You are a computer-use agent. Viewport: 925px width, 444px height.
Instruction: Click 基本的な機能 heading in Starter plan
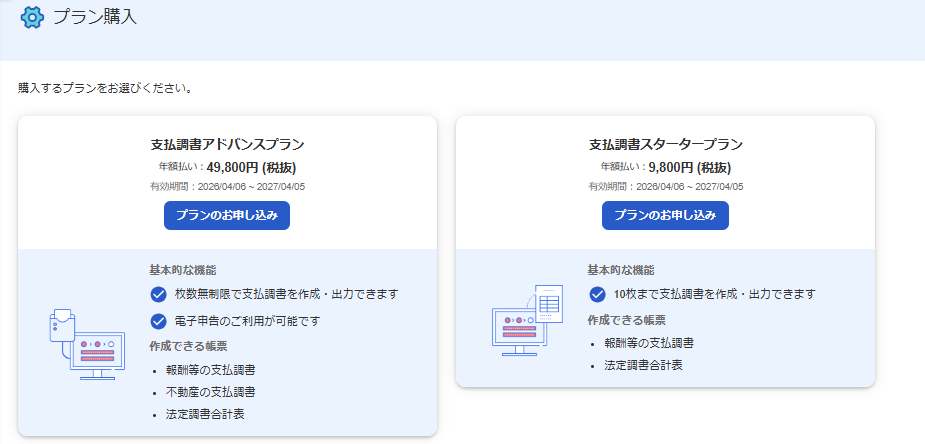point(621,270)
